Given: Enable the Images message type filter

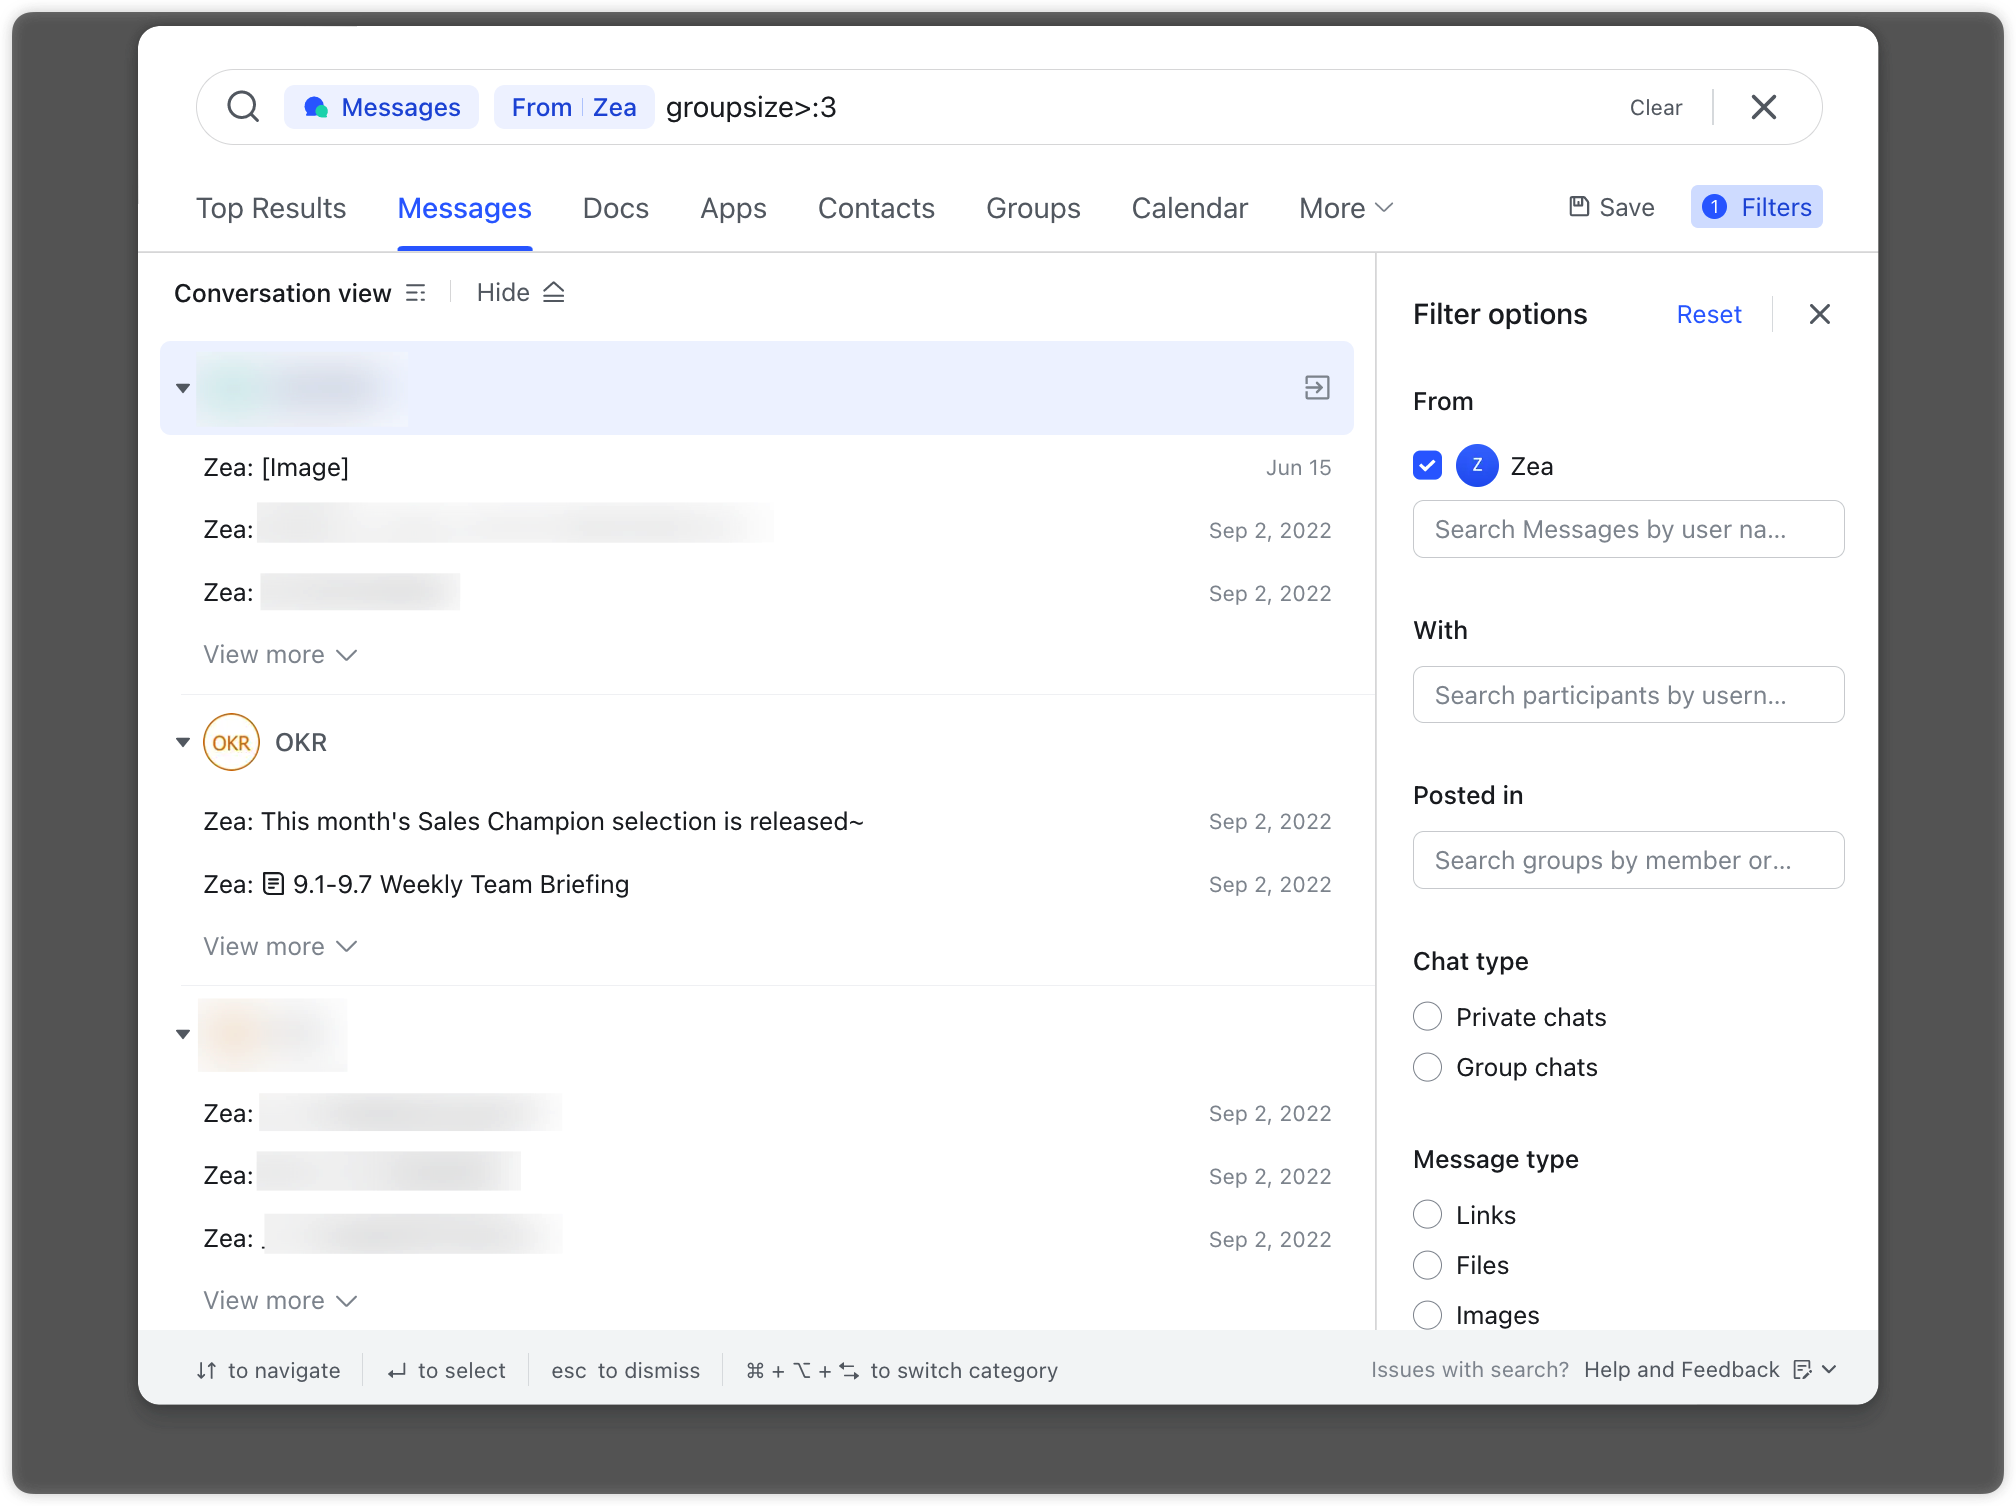Looking at the screenshot, I should (1425, 1316).
